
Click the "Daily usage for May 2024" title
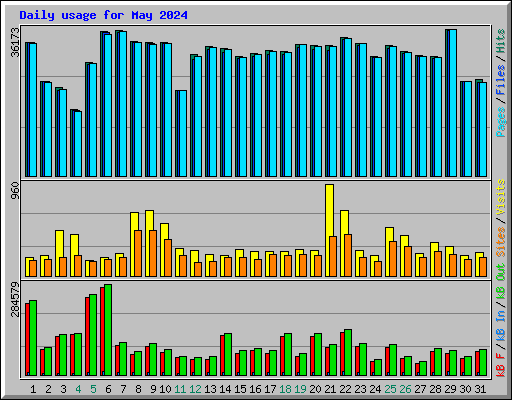point(103,15)
